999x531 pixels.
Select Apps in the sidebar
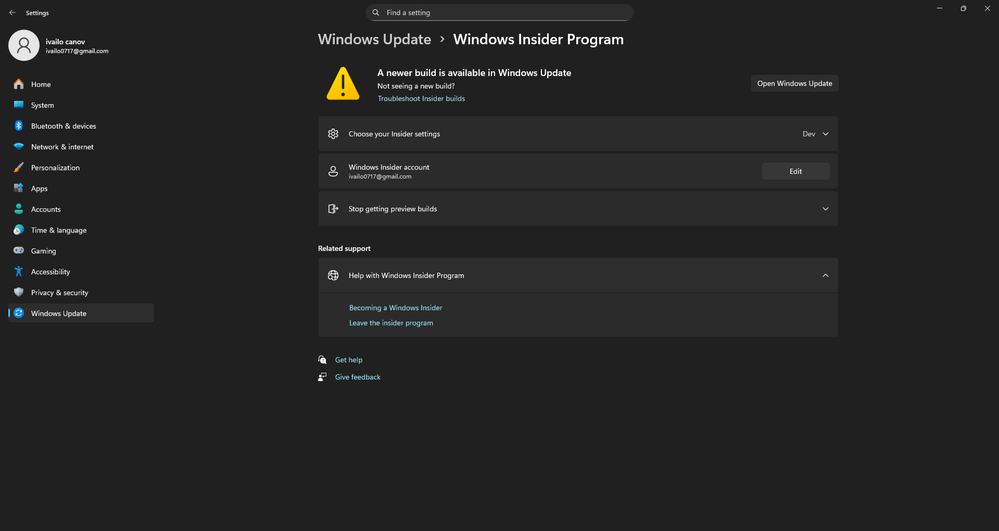81,188
